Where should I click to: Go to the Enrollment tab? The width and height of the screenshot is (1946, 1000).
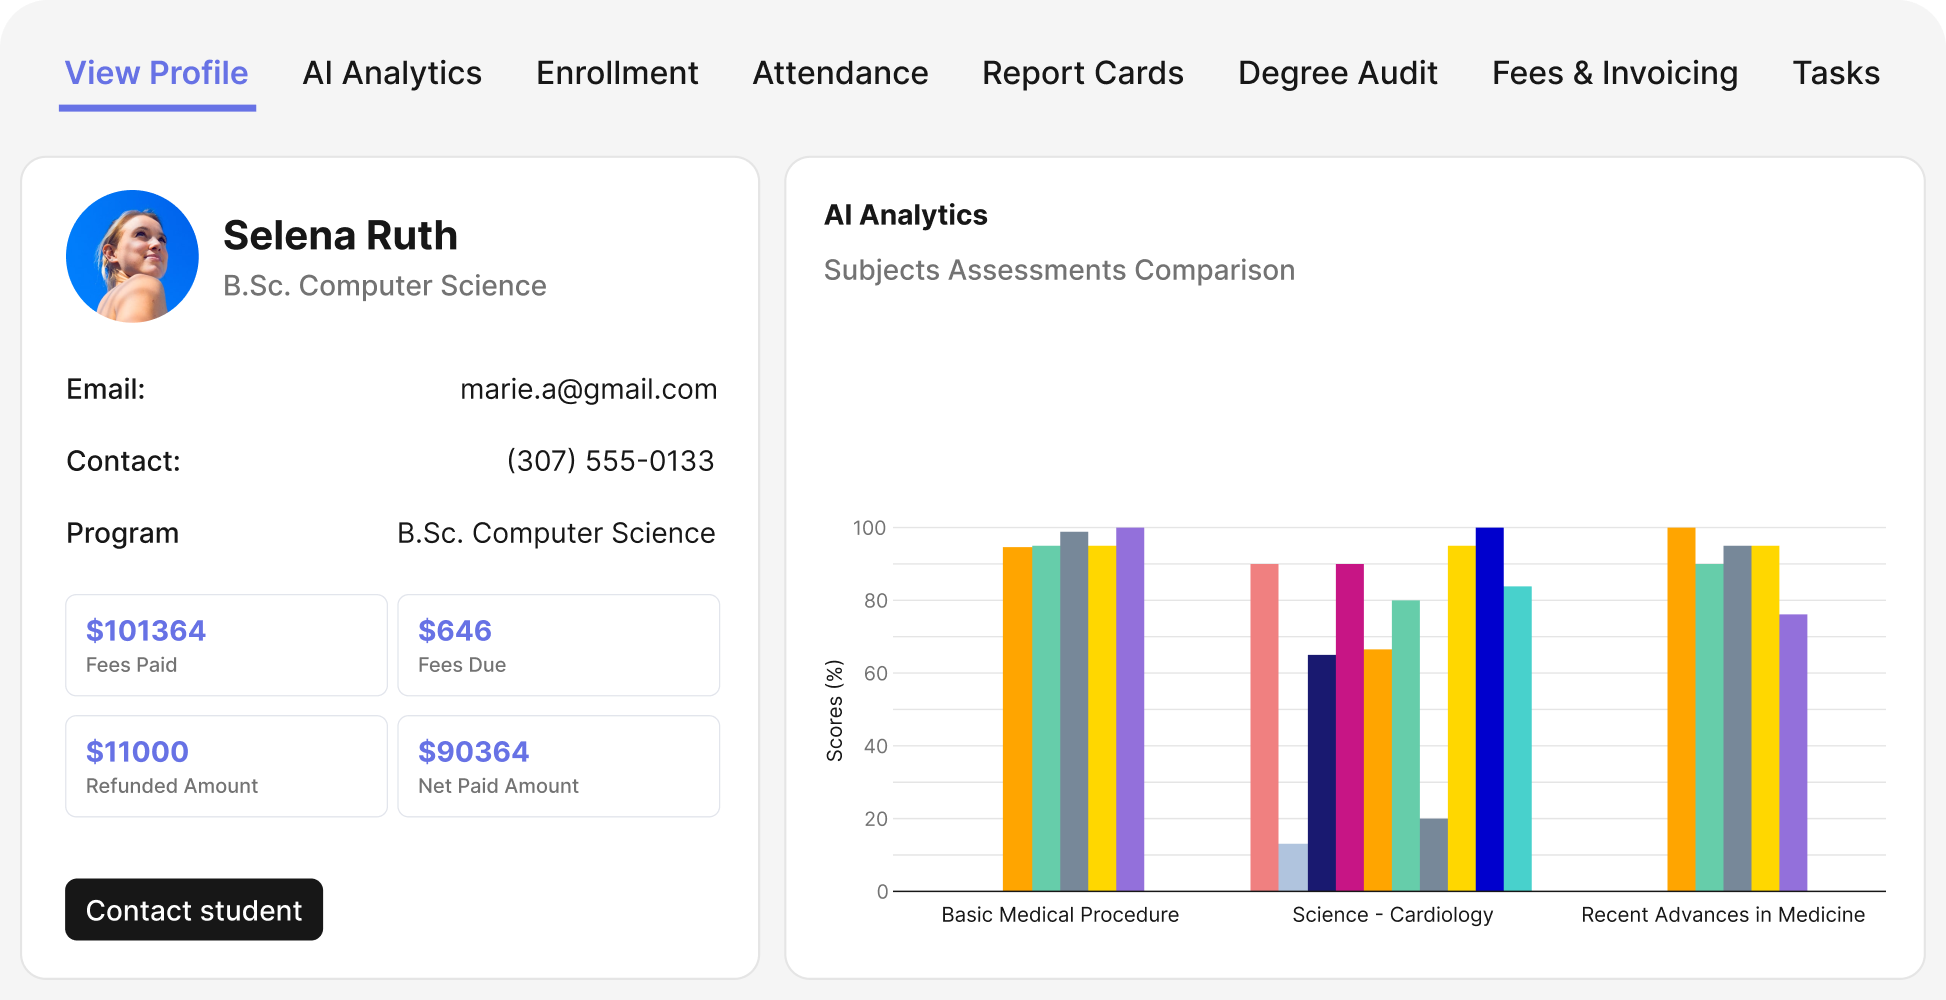pos(617,73)
